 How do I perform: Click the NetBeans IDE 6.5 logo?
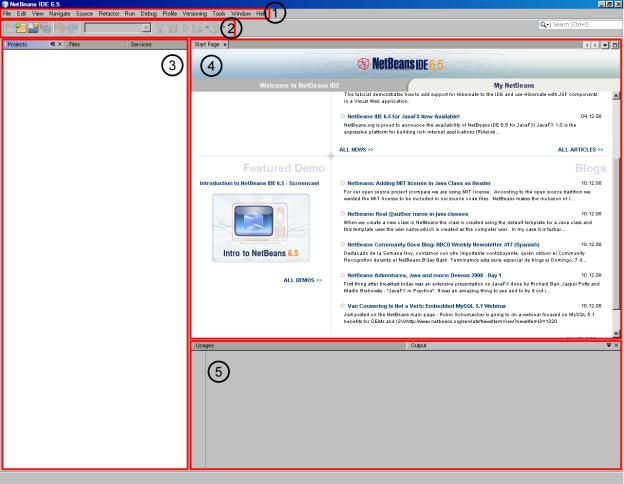pyautogui.click(x=400, y=64)
